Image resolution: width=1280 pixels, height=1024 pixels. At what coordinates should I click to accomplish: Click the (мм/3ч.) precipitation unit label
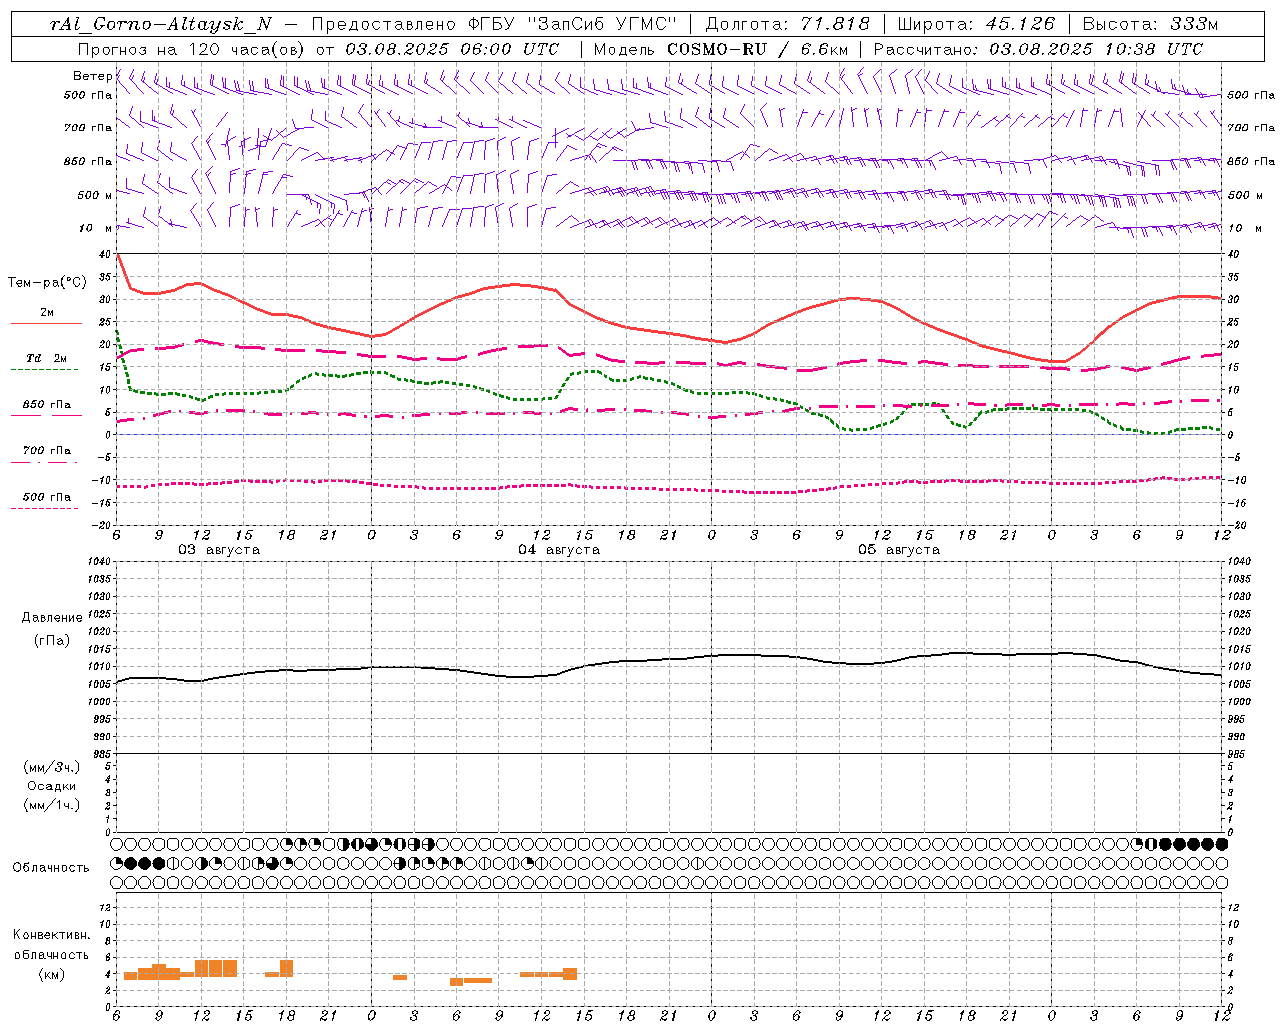pos(52,767)
